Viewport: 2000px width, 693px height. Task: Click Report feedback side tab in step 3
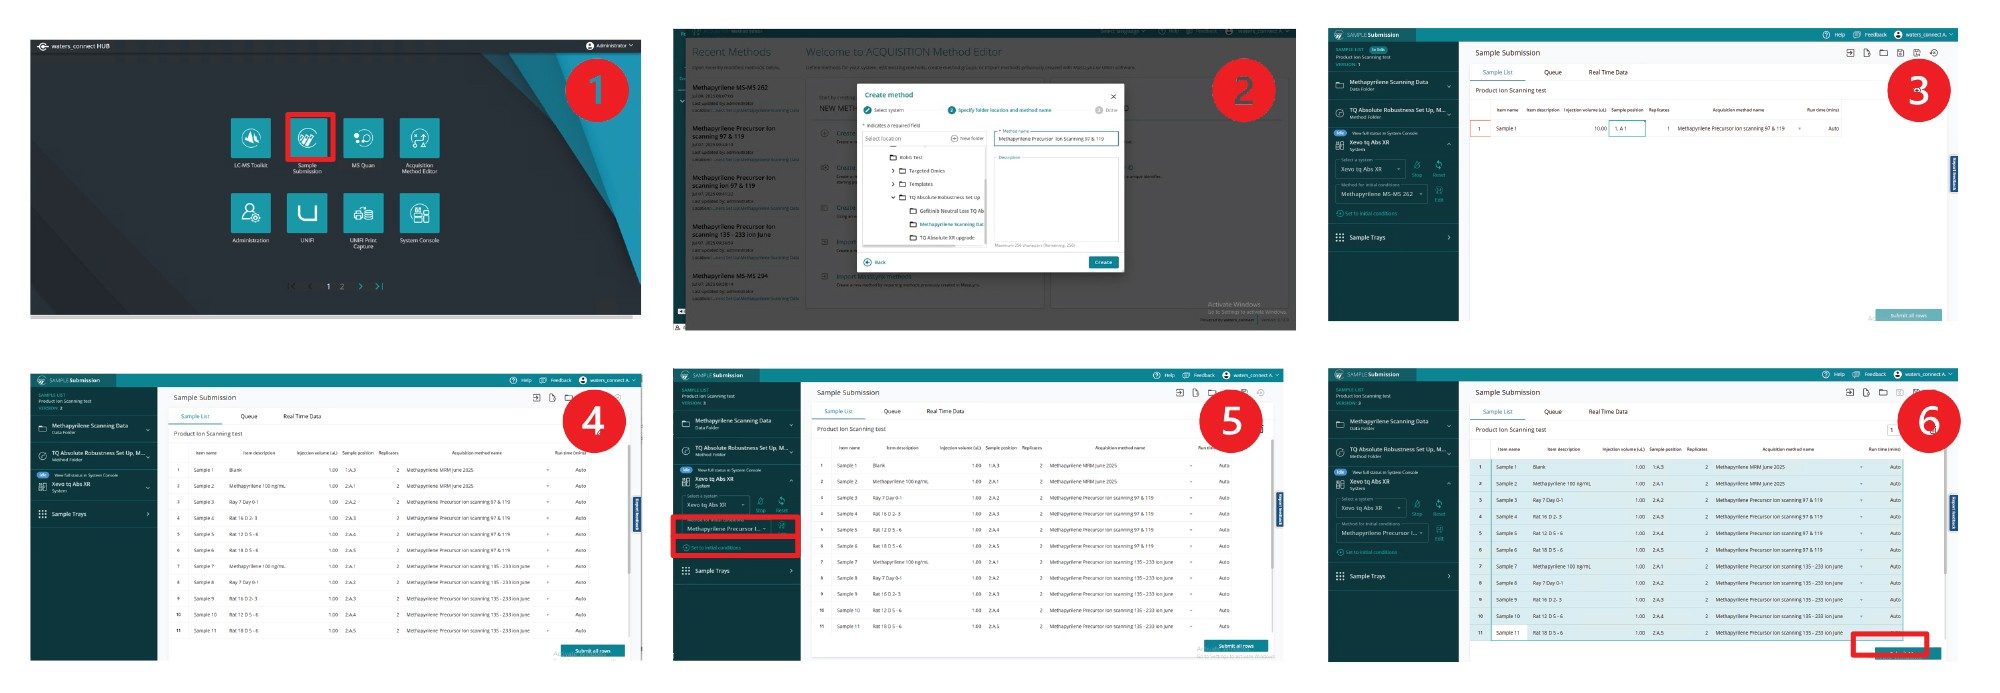pyautogui.click(x=1954, y=174)
